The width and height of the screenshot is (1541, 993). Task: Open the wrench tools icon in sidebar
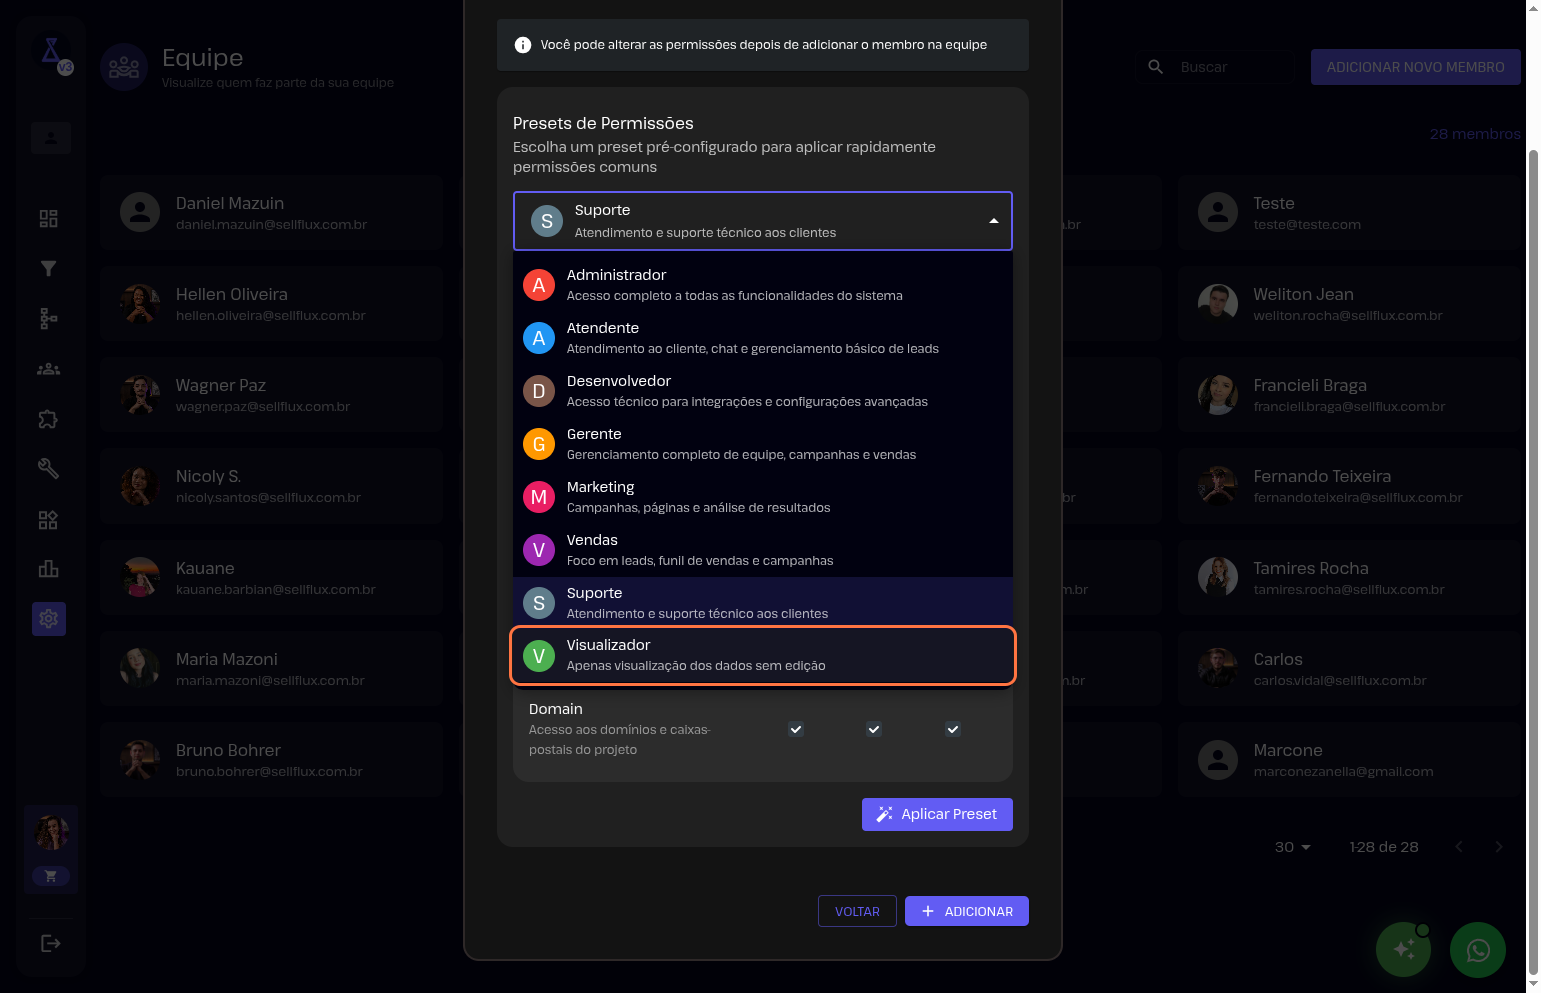click(48, 468)
